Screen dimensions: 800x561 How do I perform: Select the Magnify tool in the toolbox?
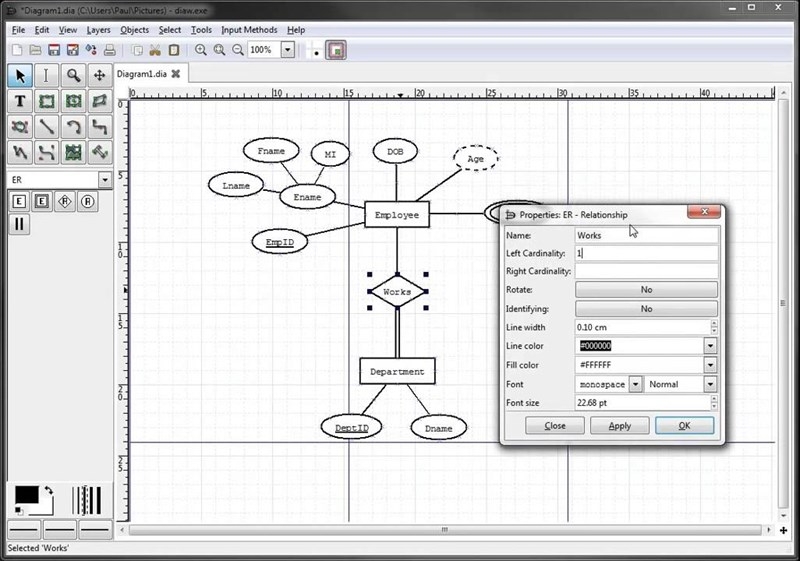[73, 76]
